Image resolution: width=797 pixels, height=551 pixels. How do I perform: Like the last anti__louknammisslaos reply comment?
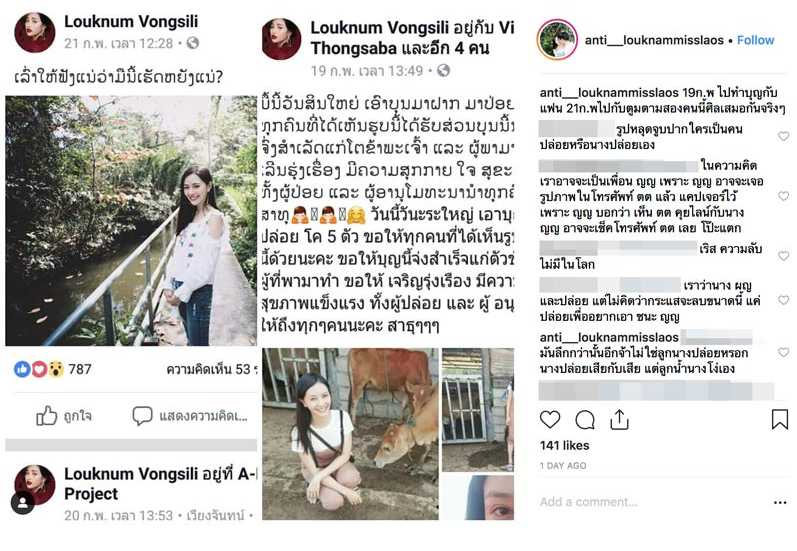pyautogui.click(x=783, y=352)
